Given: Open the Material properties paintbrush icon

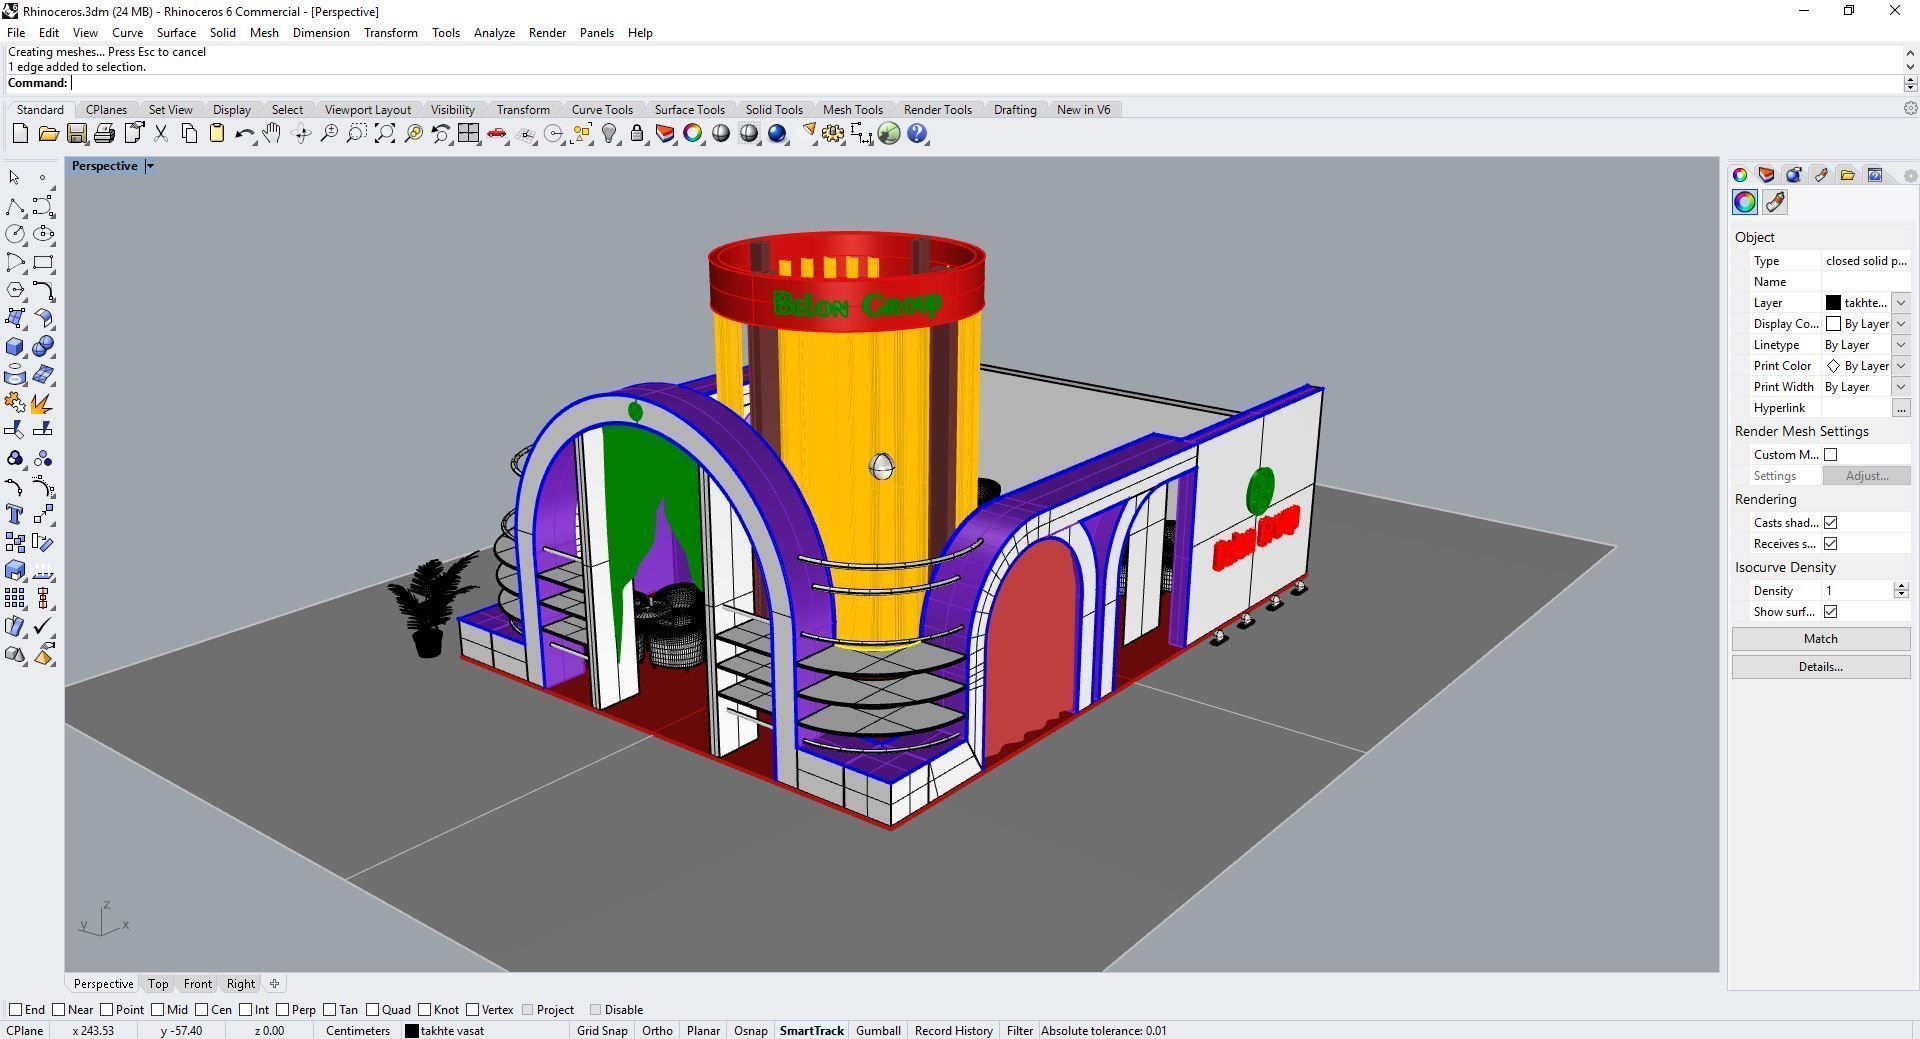Looking at the screenshot, I should (x=1775, y=203).
